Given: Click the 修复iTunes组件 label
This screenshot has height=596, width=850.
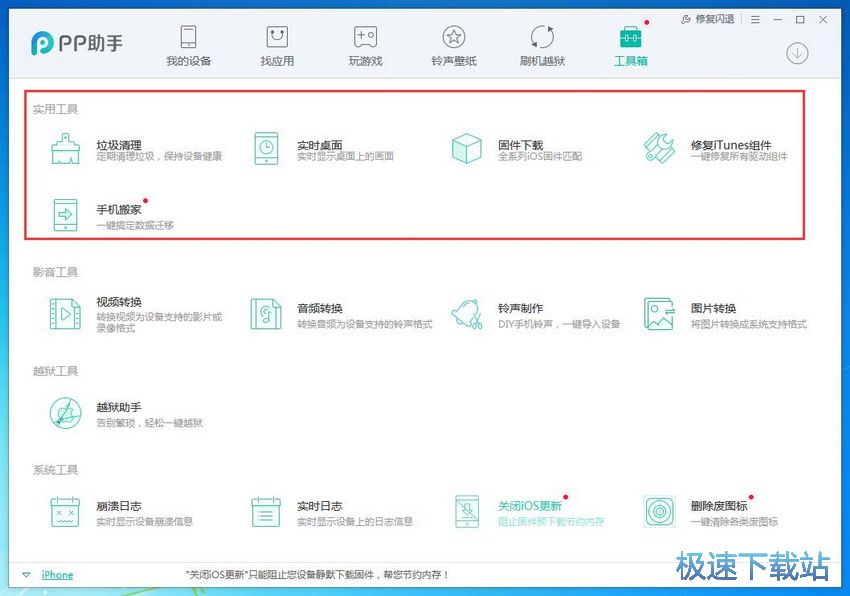Looking at the screenshot, I should (731, 145).
